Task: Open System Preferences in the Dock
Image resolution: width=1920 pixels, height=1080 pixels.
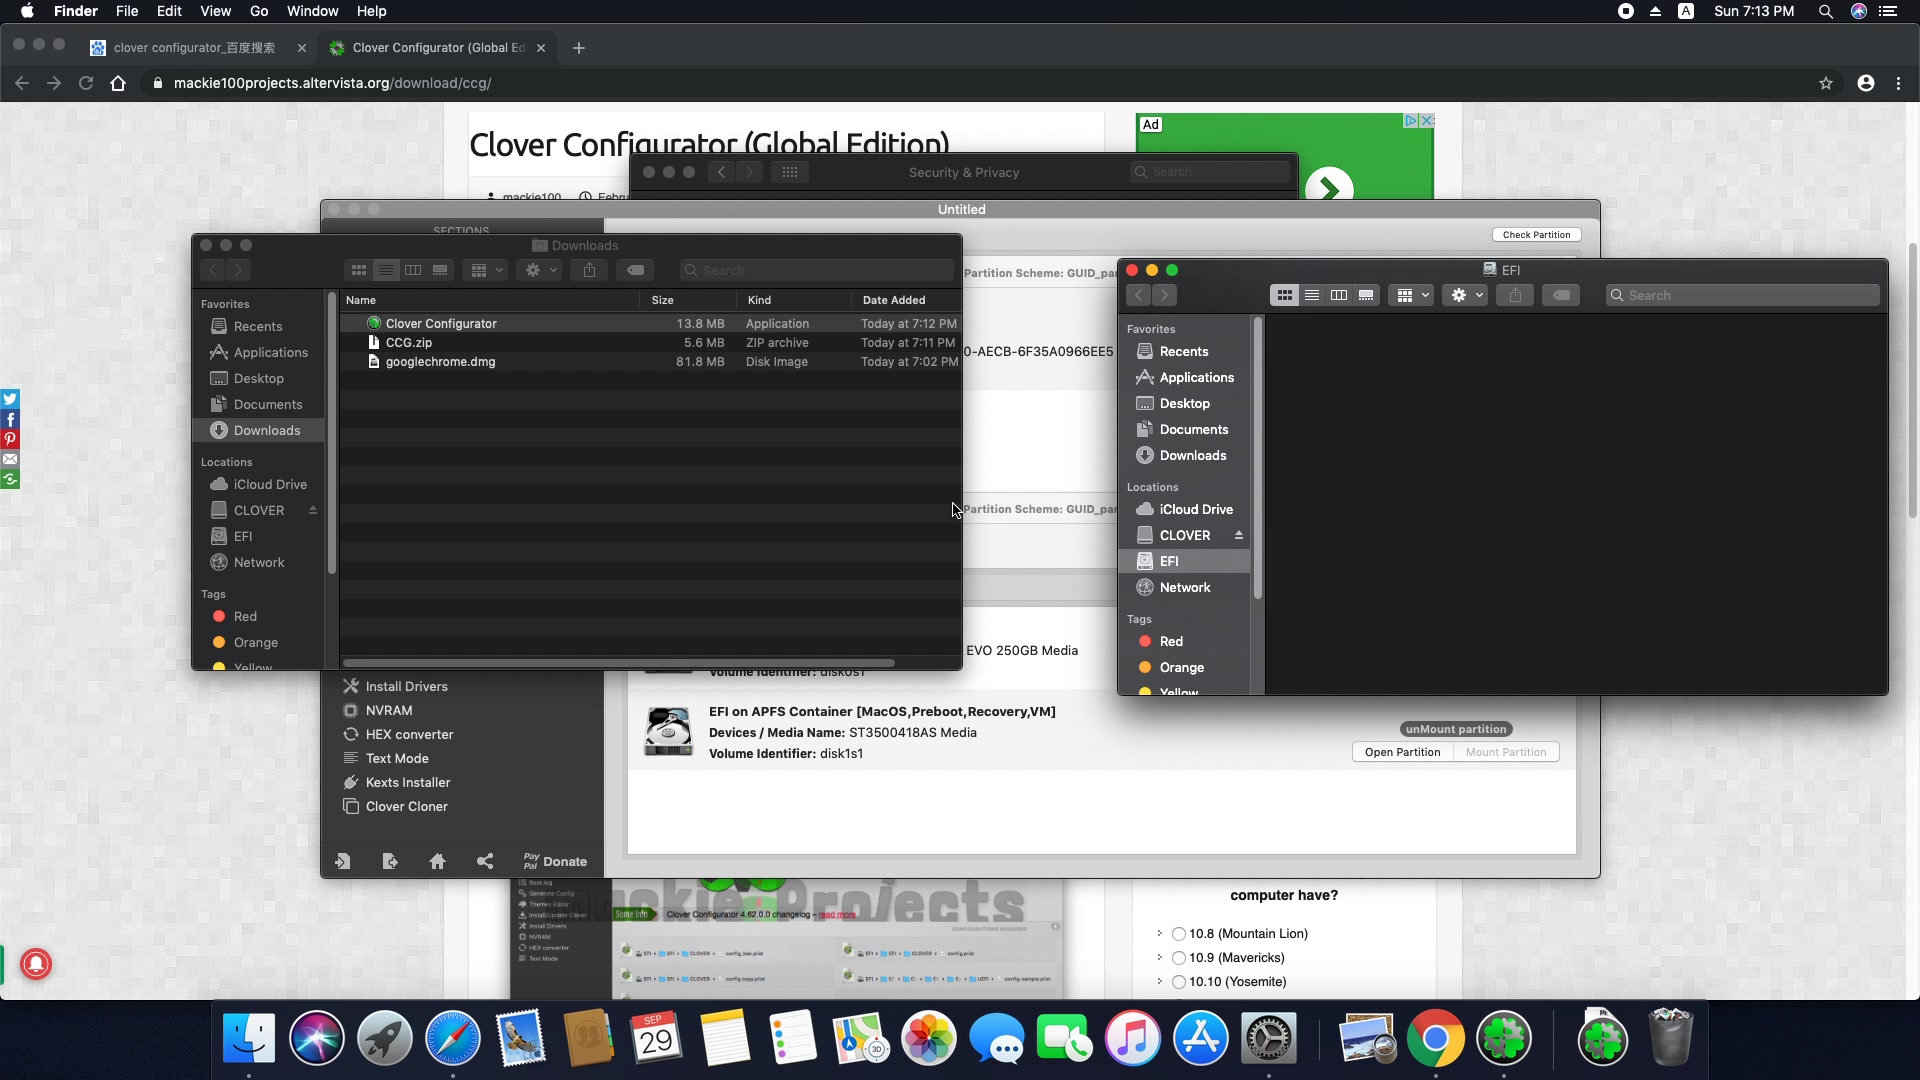Action: 1268,1039
